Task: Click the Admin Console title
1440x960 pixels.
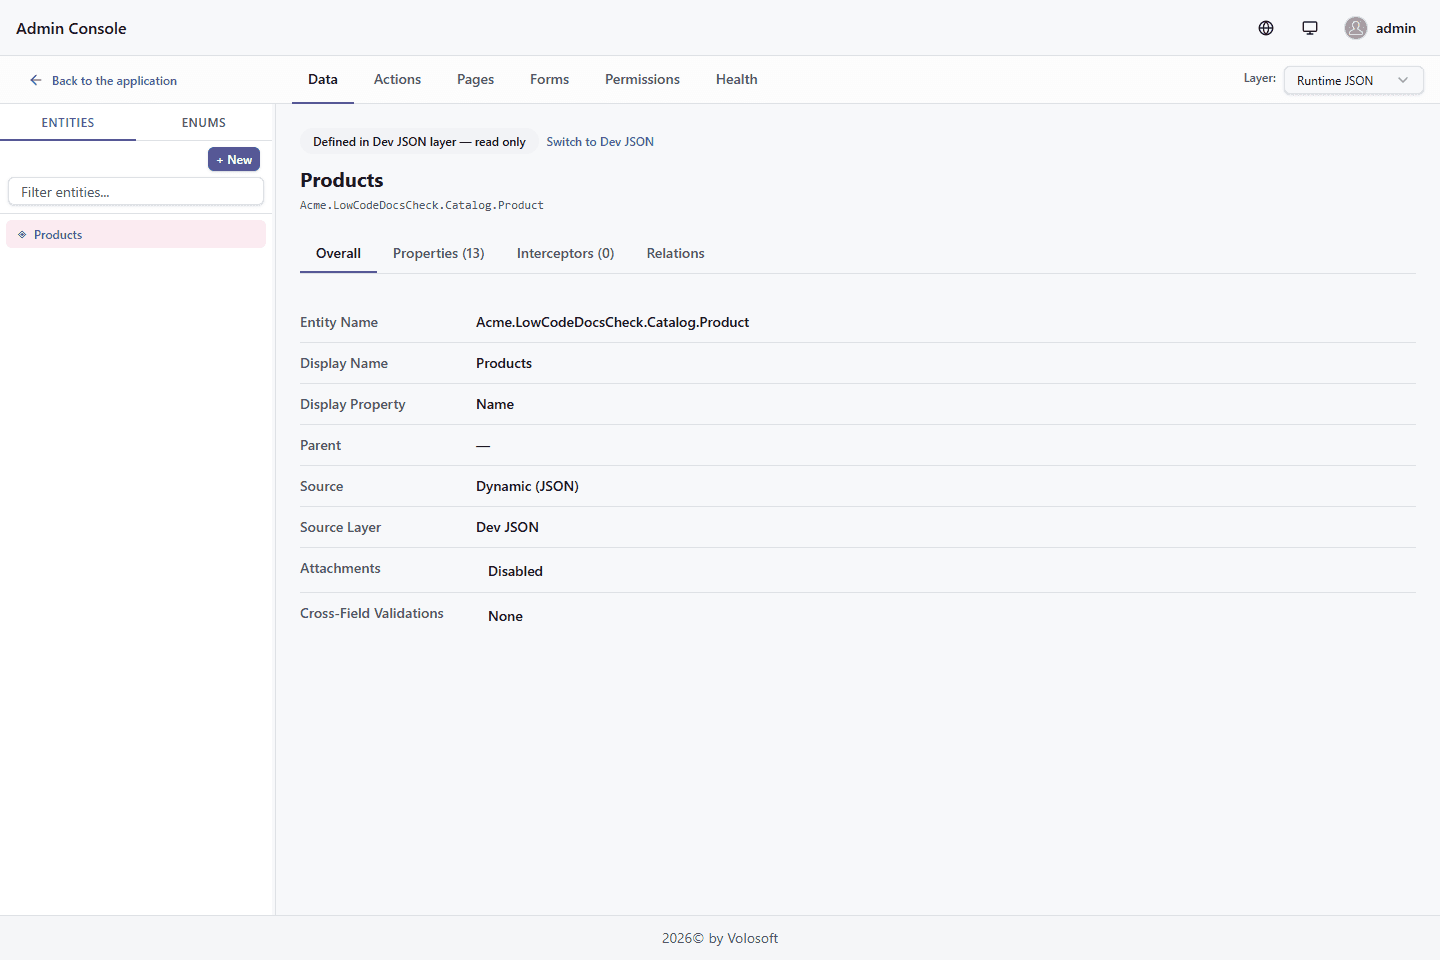Action: pyautogui.click(x=71, y=28)
